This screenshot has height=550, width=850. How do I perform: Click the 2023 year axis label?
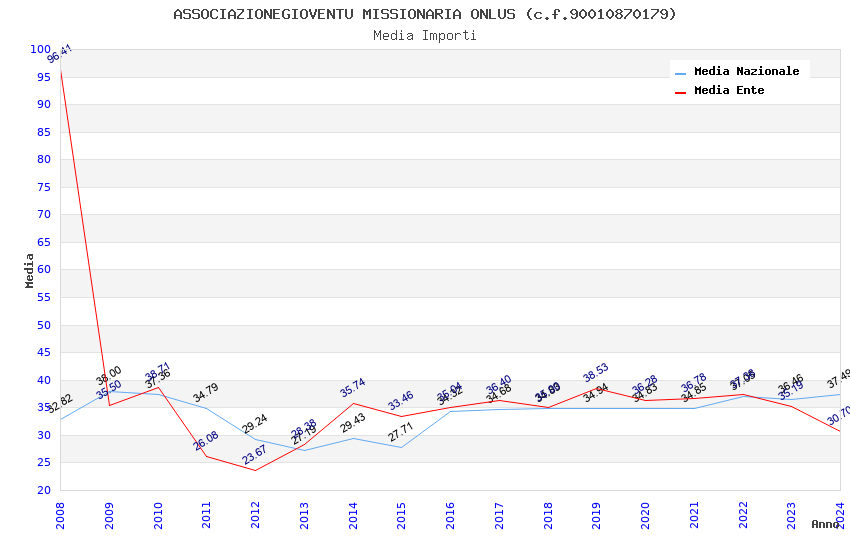pyautogui.click(x=791, y=515)
